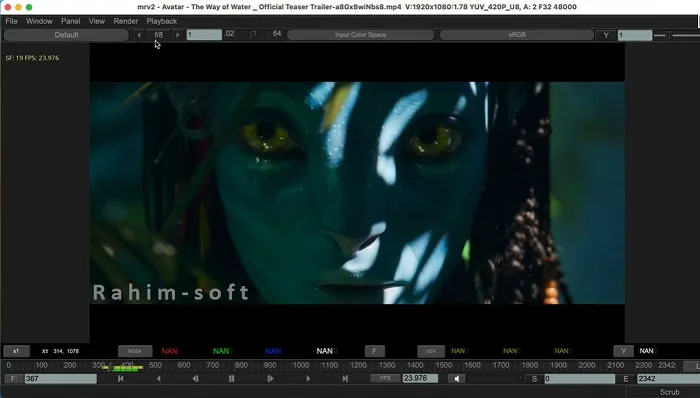Viewport: 700px width, 398px height.
Task: Increase exposure with the right arrow
Action: (178, 35)
